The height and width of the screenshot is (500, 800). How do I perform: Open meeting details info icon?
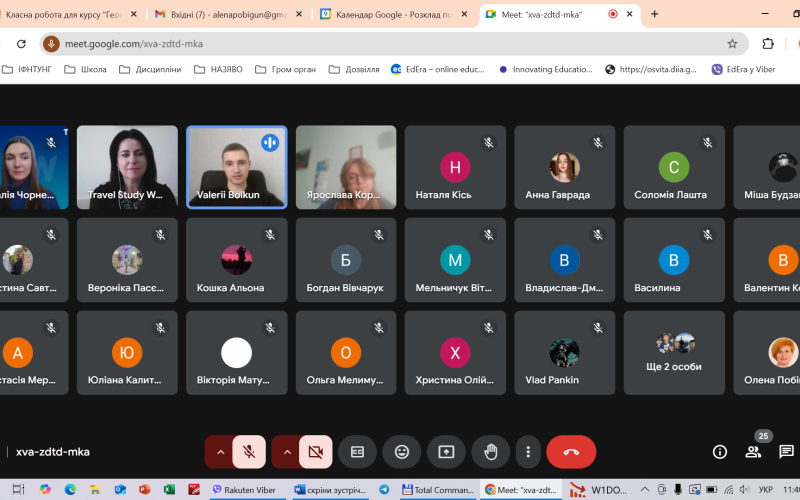point(720,452)
